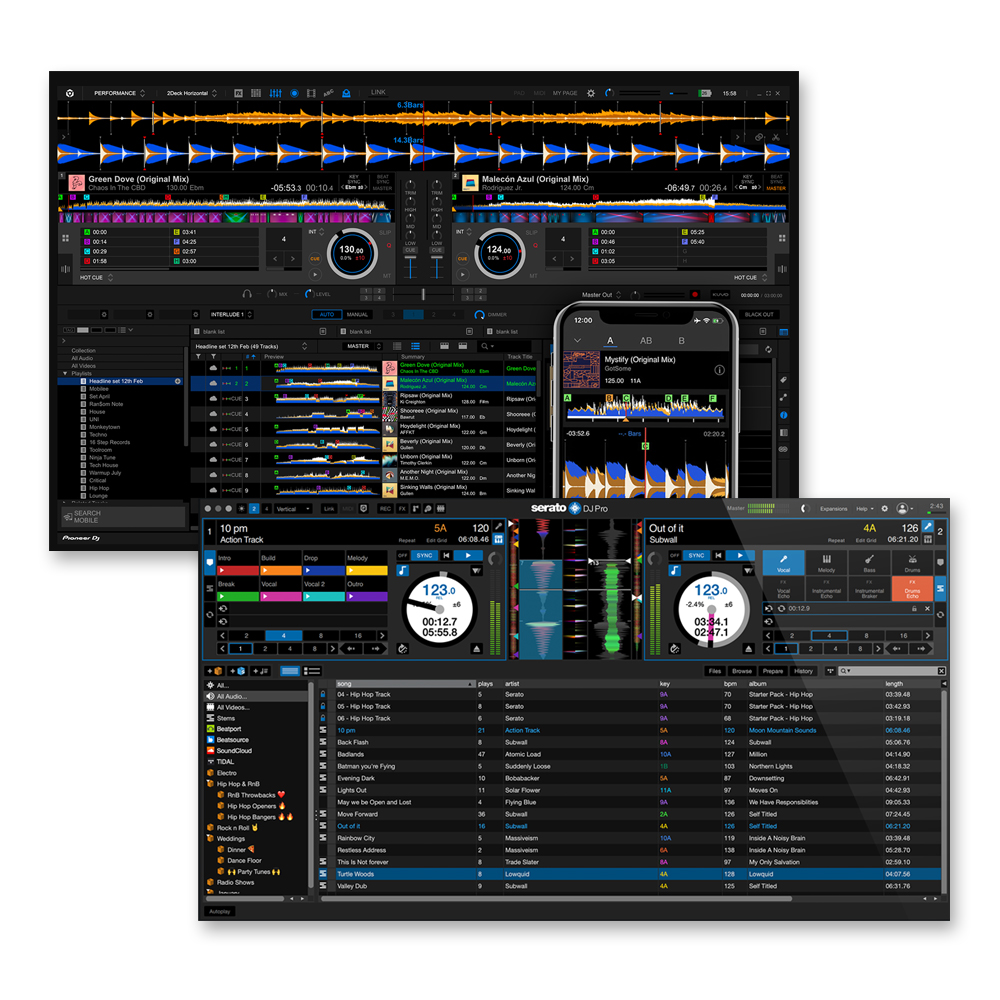Open the mixer panel icon in rekordbox toolbar
The image size is (1000, 1000).
coord(276,93)
